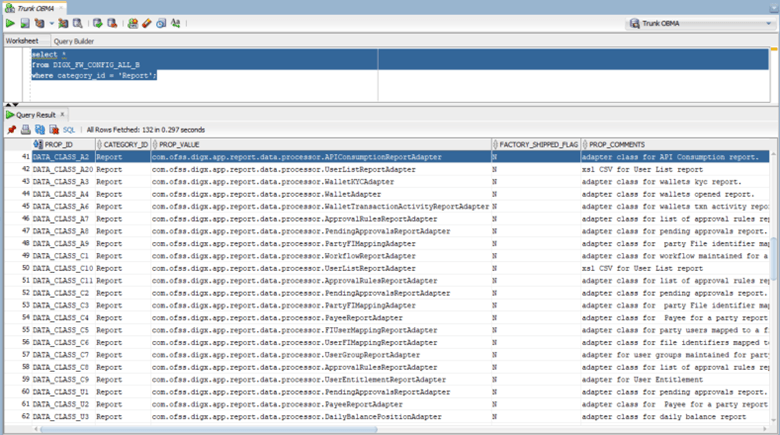Click the Rollback toolbar icon
Image resolution: width=780 pixels, height=435 pixels.
click(x=112, y=23)
